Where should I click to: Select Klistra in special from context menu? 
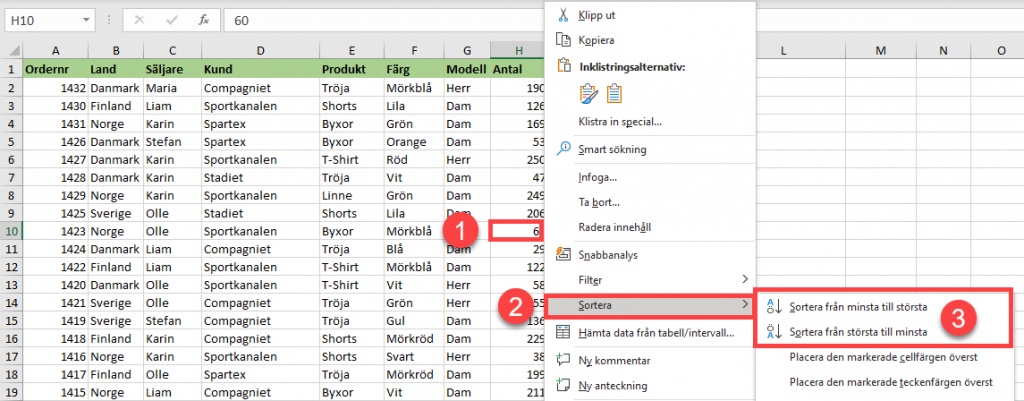(620, 122)
